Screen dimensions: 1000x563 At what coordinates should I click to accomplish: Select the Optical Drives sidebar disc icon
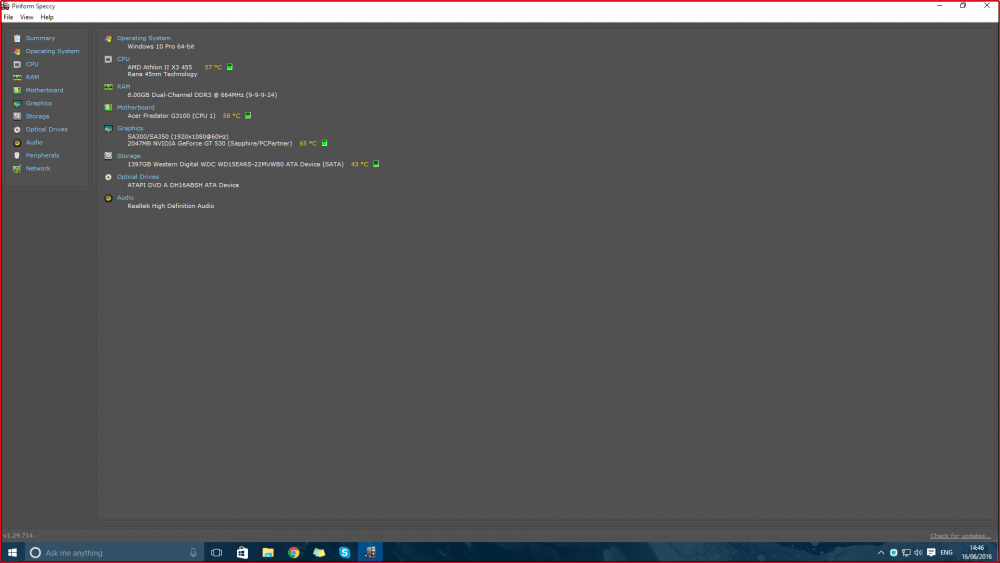point(17,129)
